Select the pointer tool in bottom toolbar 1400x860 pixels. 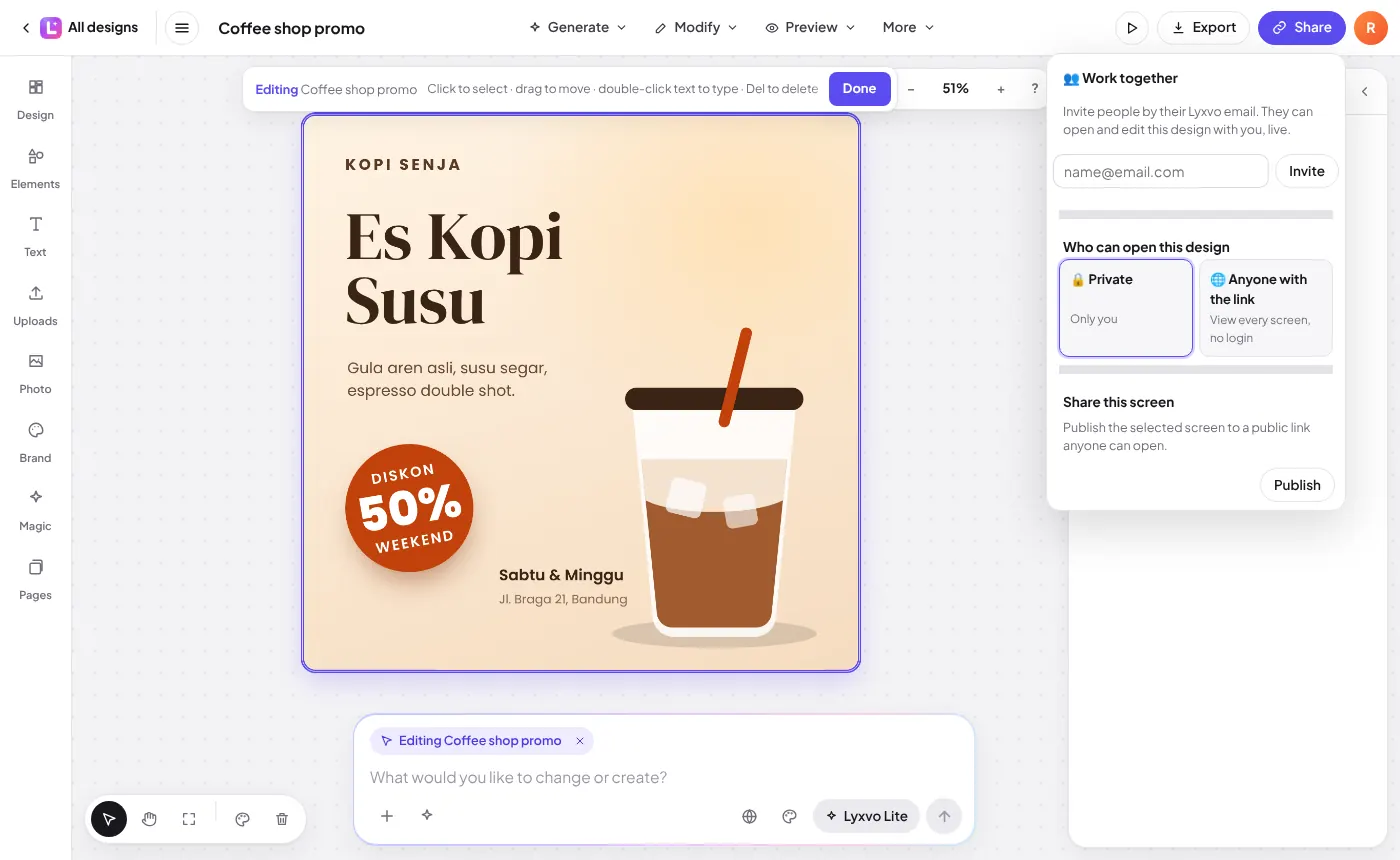pyautogui.click(x=109, y=819)
